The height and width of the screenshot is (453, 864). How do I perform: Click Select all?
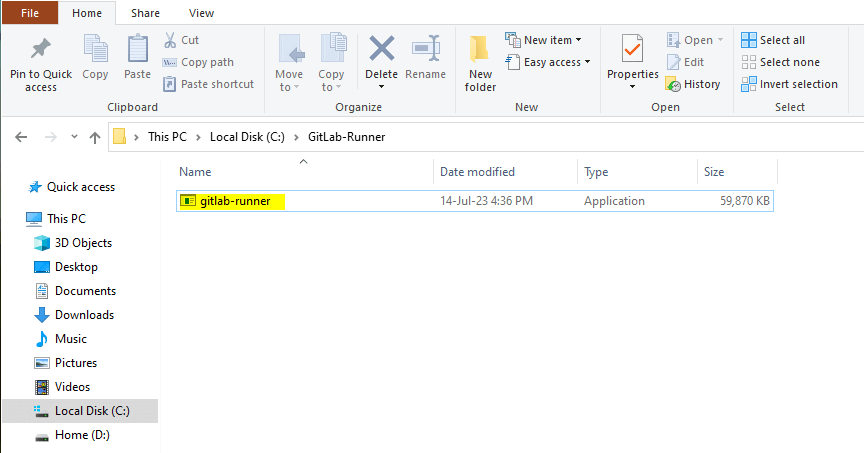(773, 40)
